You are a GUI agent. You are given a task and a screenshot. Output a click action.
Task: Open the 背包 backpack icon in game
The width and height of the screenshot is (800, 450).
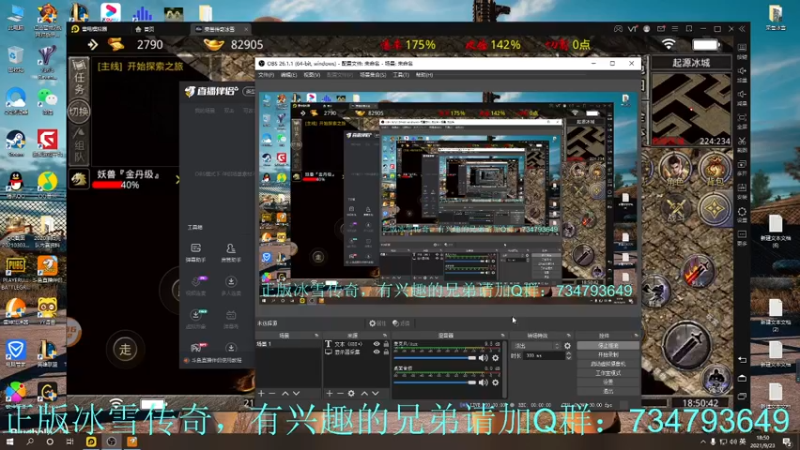pyautogui.click(x=714, y=169)
